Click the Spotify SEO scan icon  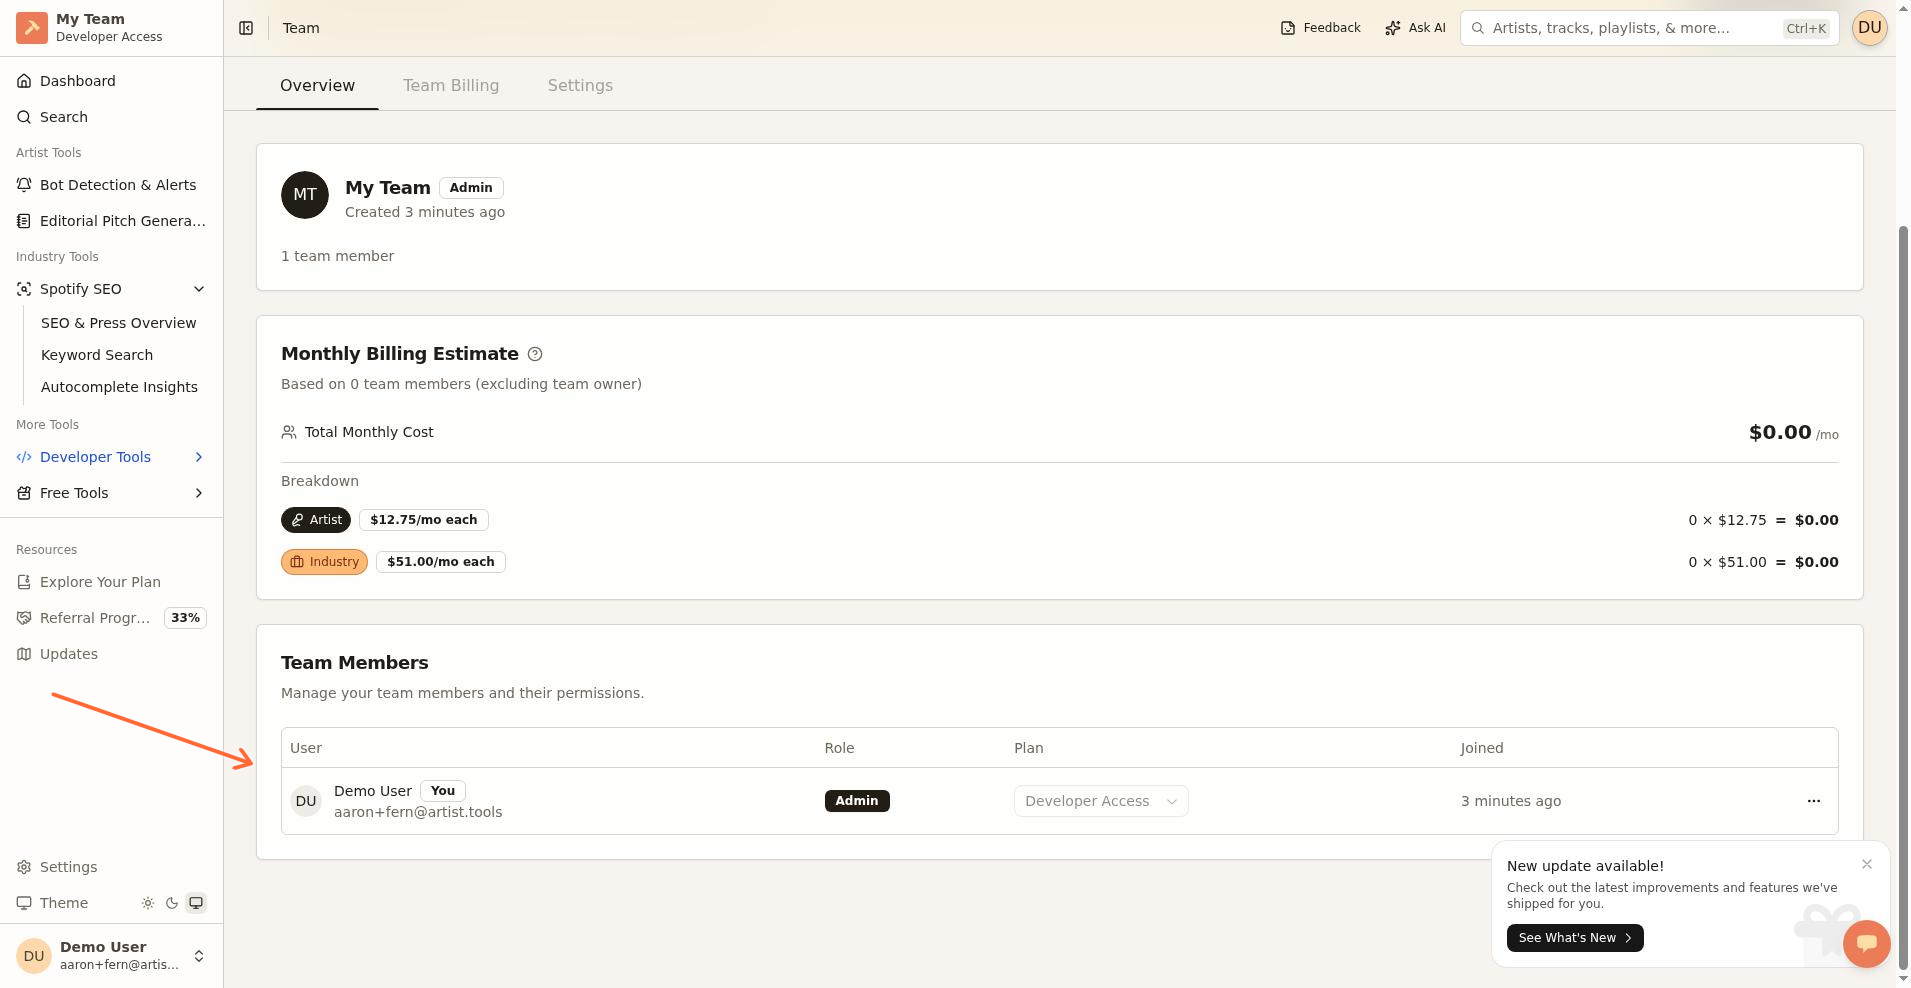tap(24, 289)
